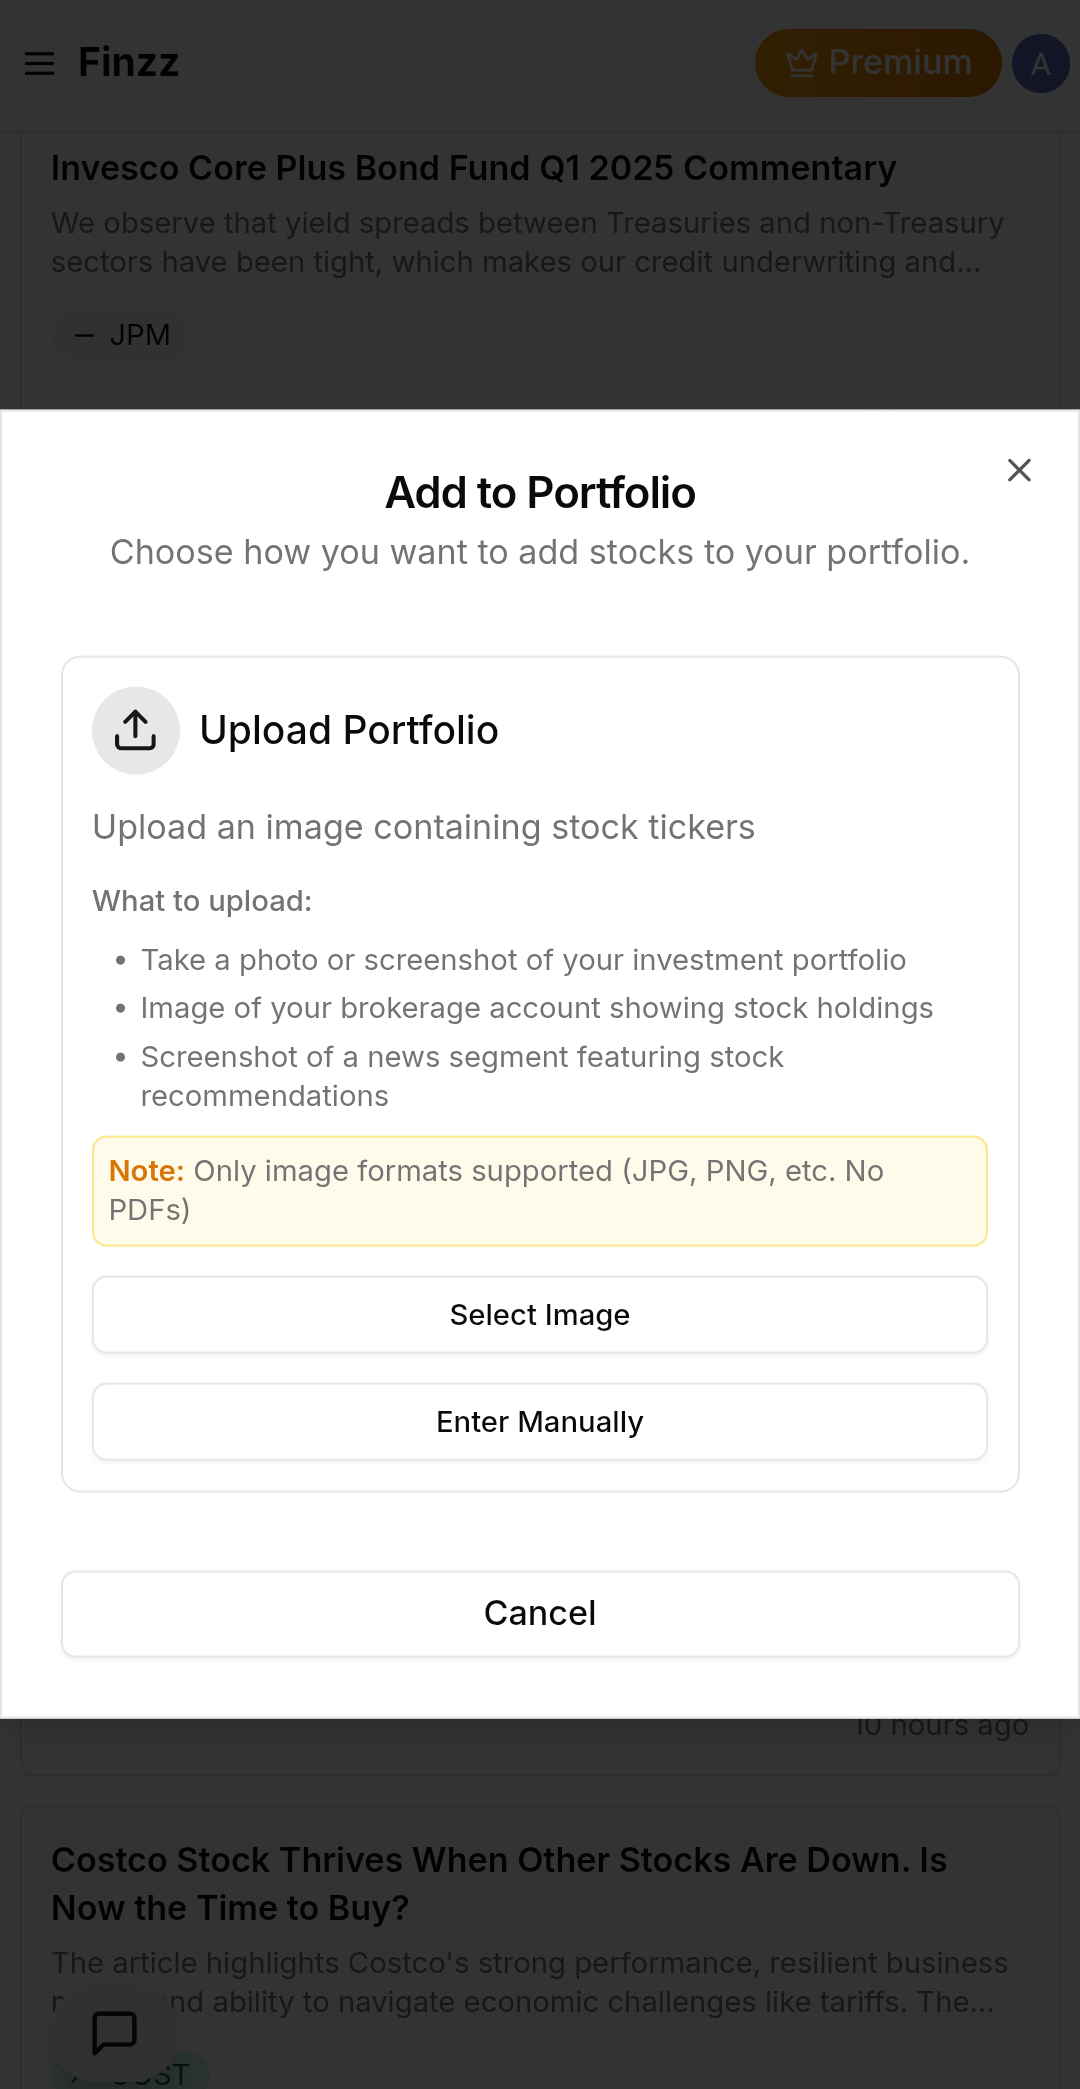Open the Costco Stock Thrives article
1080x2089 pixels.
point(498,1883)
